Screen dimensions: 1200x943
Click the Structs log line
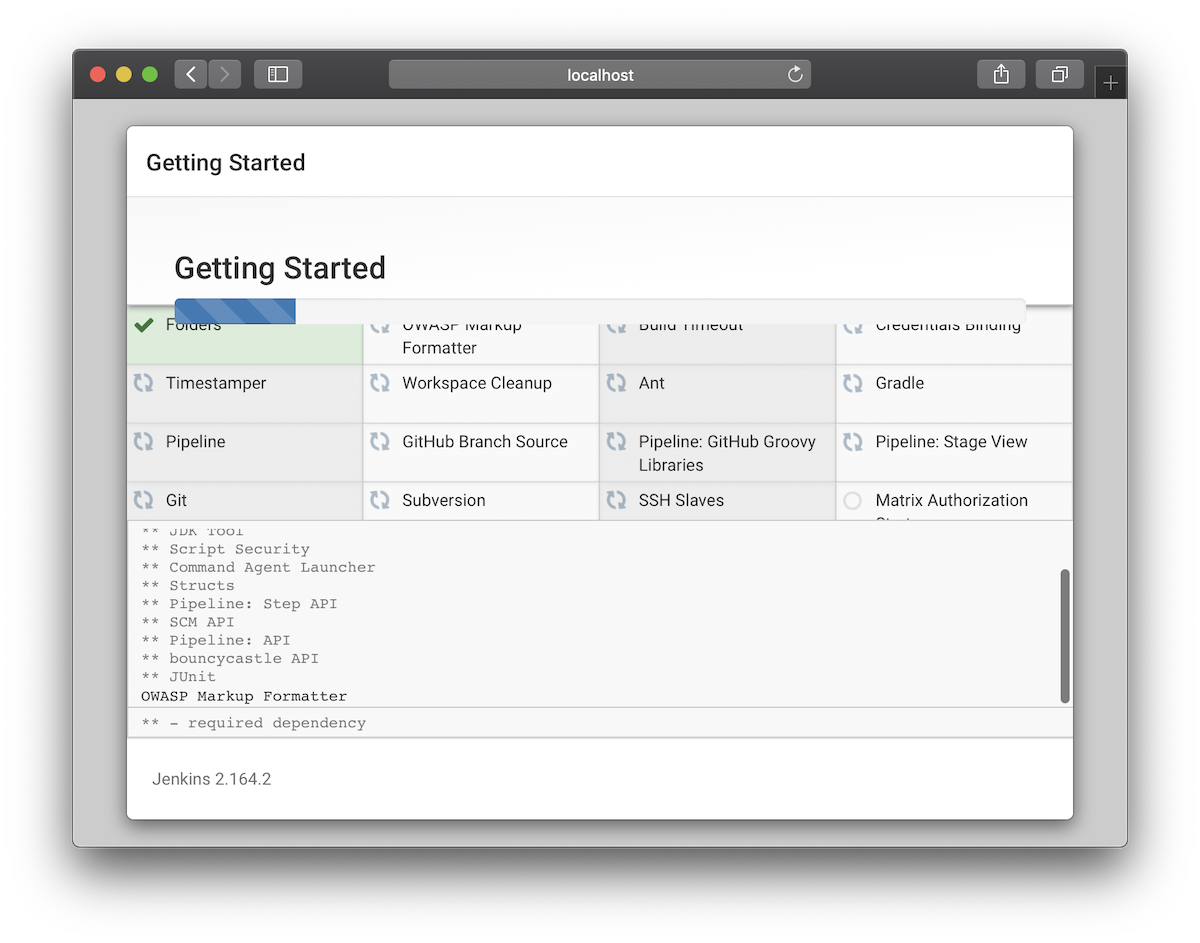click(x=188, y=585)
